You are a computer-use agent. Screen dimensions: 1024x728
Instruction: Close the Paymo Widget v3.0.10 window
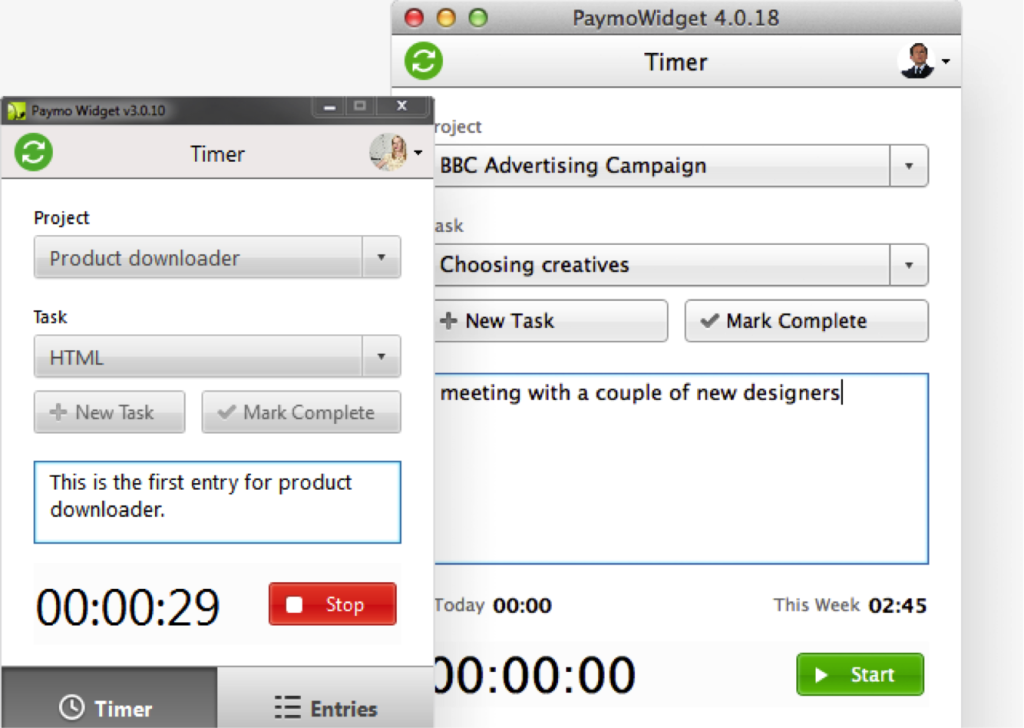pyautogui.click(x=402, y=106)
